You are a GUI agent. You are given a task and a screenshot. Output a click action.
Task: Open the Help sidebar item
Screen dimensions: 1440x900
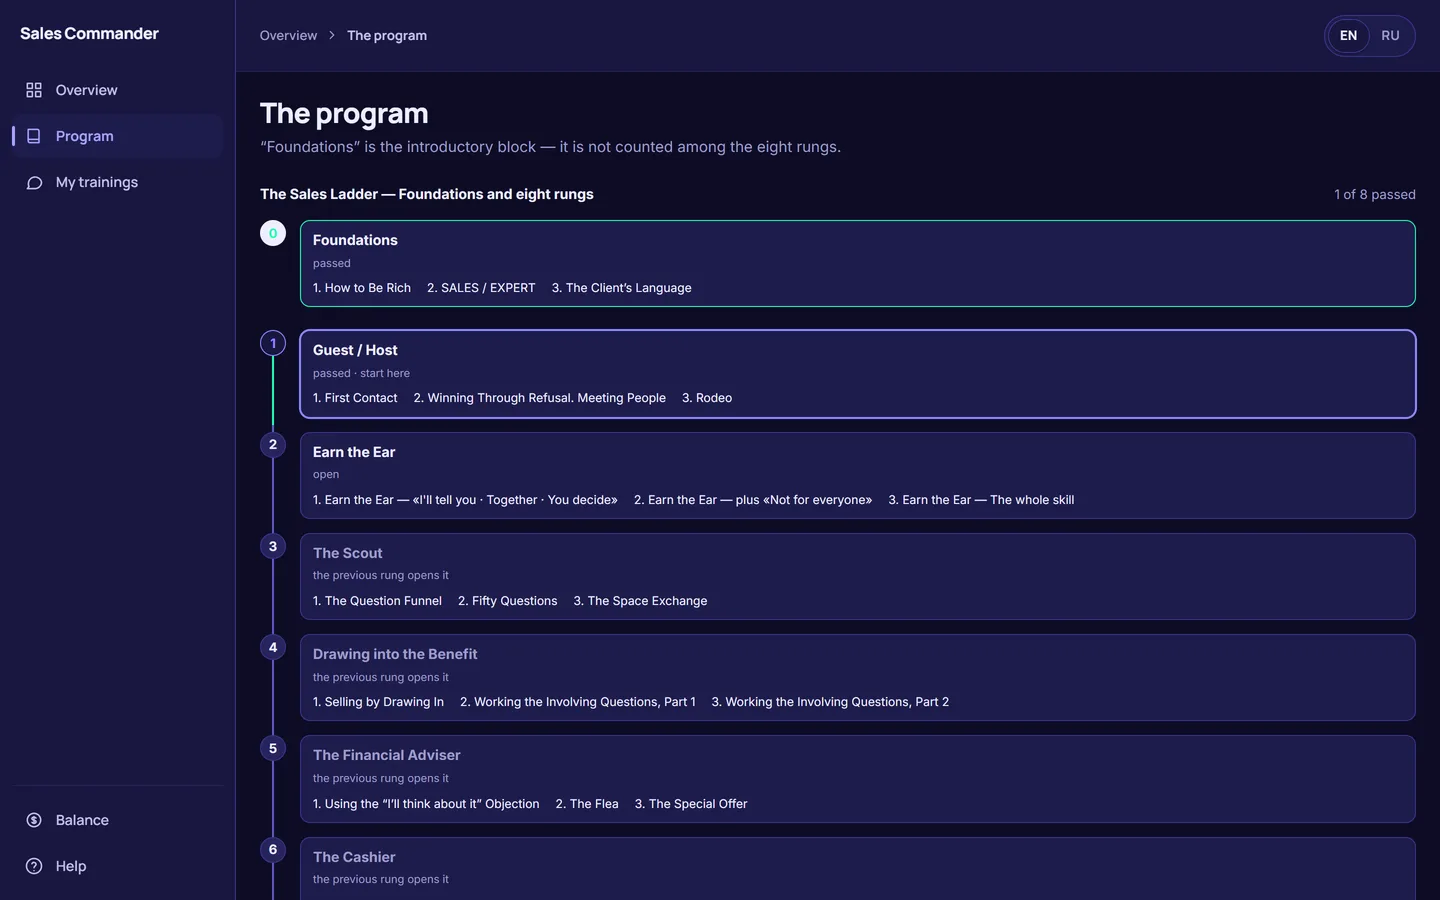coord(117,866)
